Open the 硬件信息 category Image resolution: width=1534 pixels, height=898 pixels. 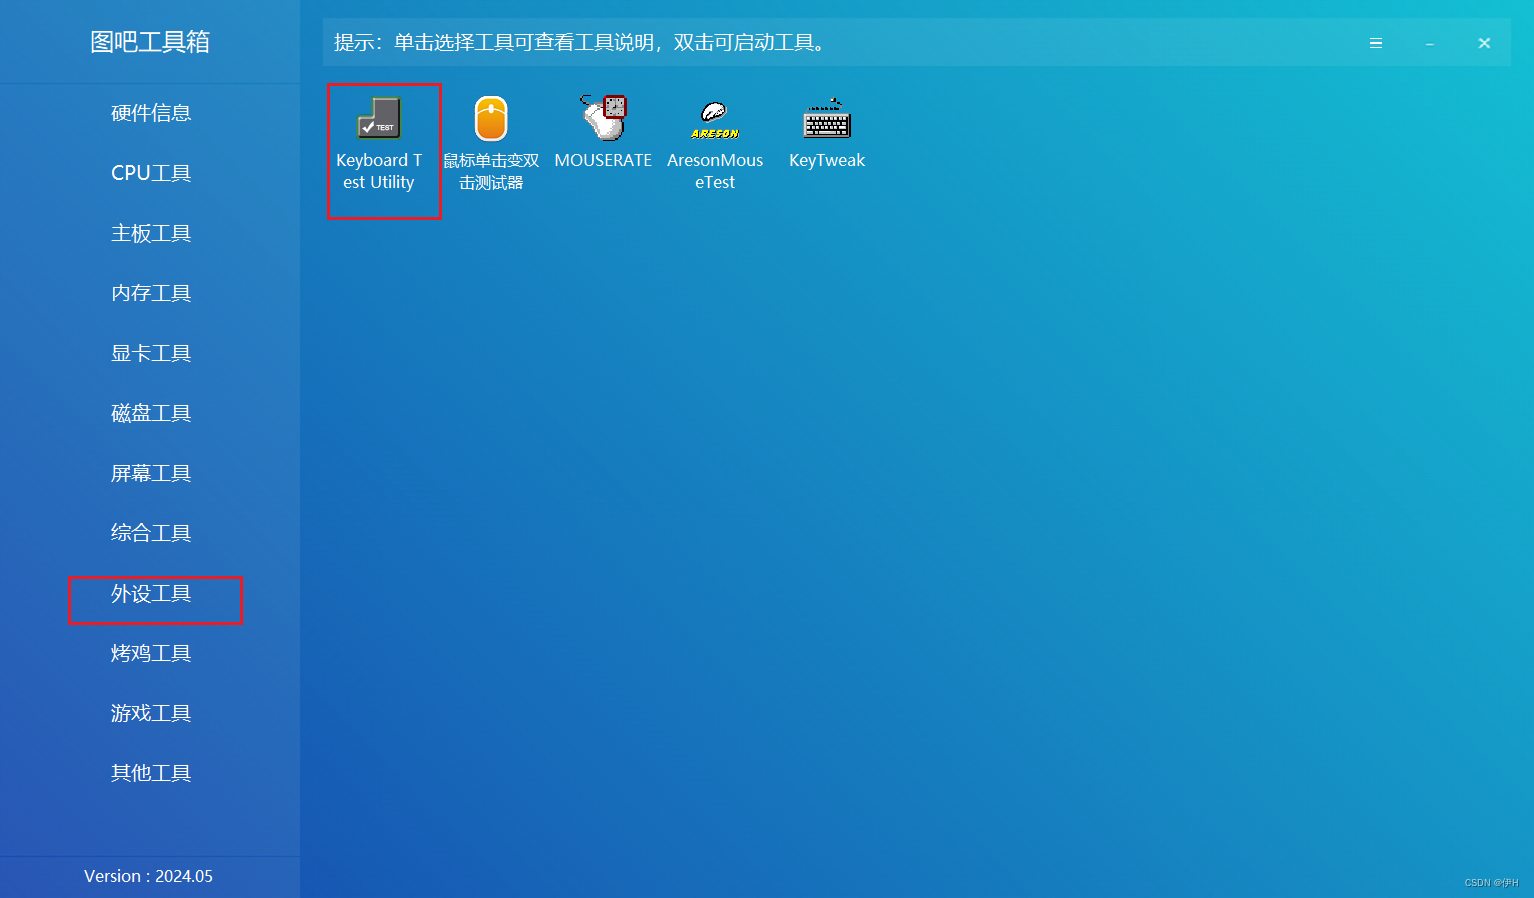tap(151, 113)
